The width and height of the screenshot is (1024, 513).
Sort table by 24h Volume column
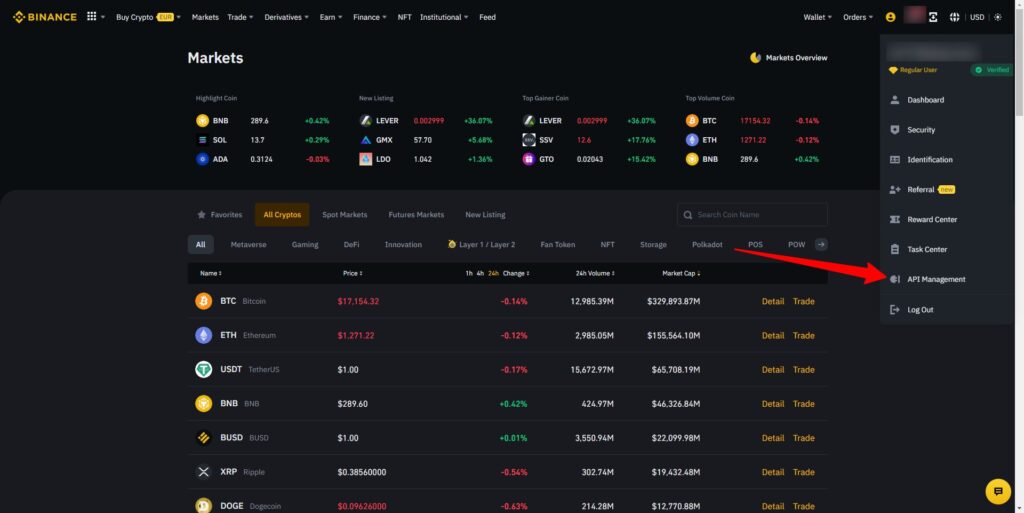[595, 273]
